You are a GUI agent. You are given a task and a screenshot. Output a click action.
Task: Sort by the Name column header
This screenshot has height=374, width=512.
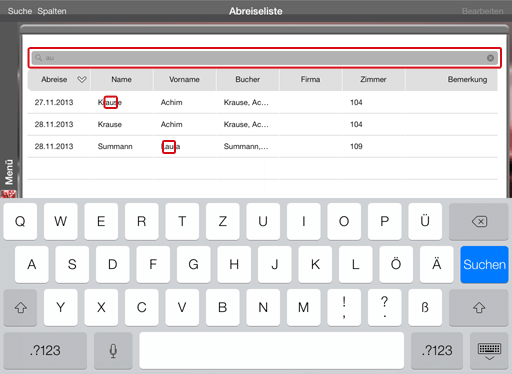122,79
